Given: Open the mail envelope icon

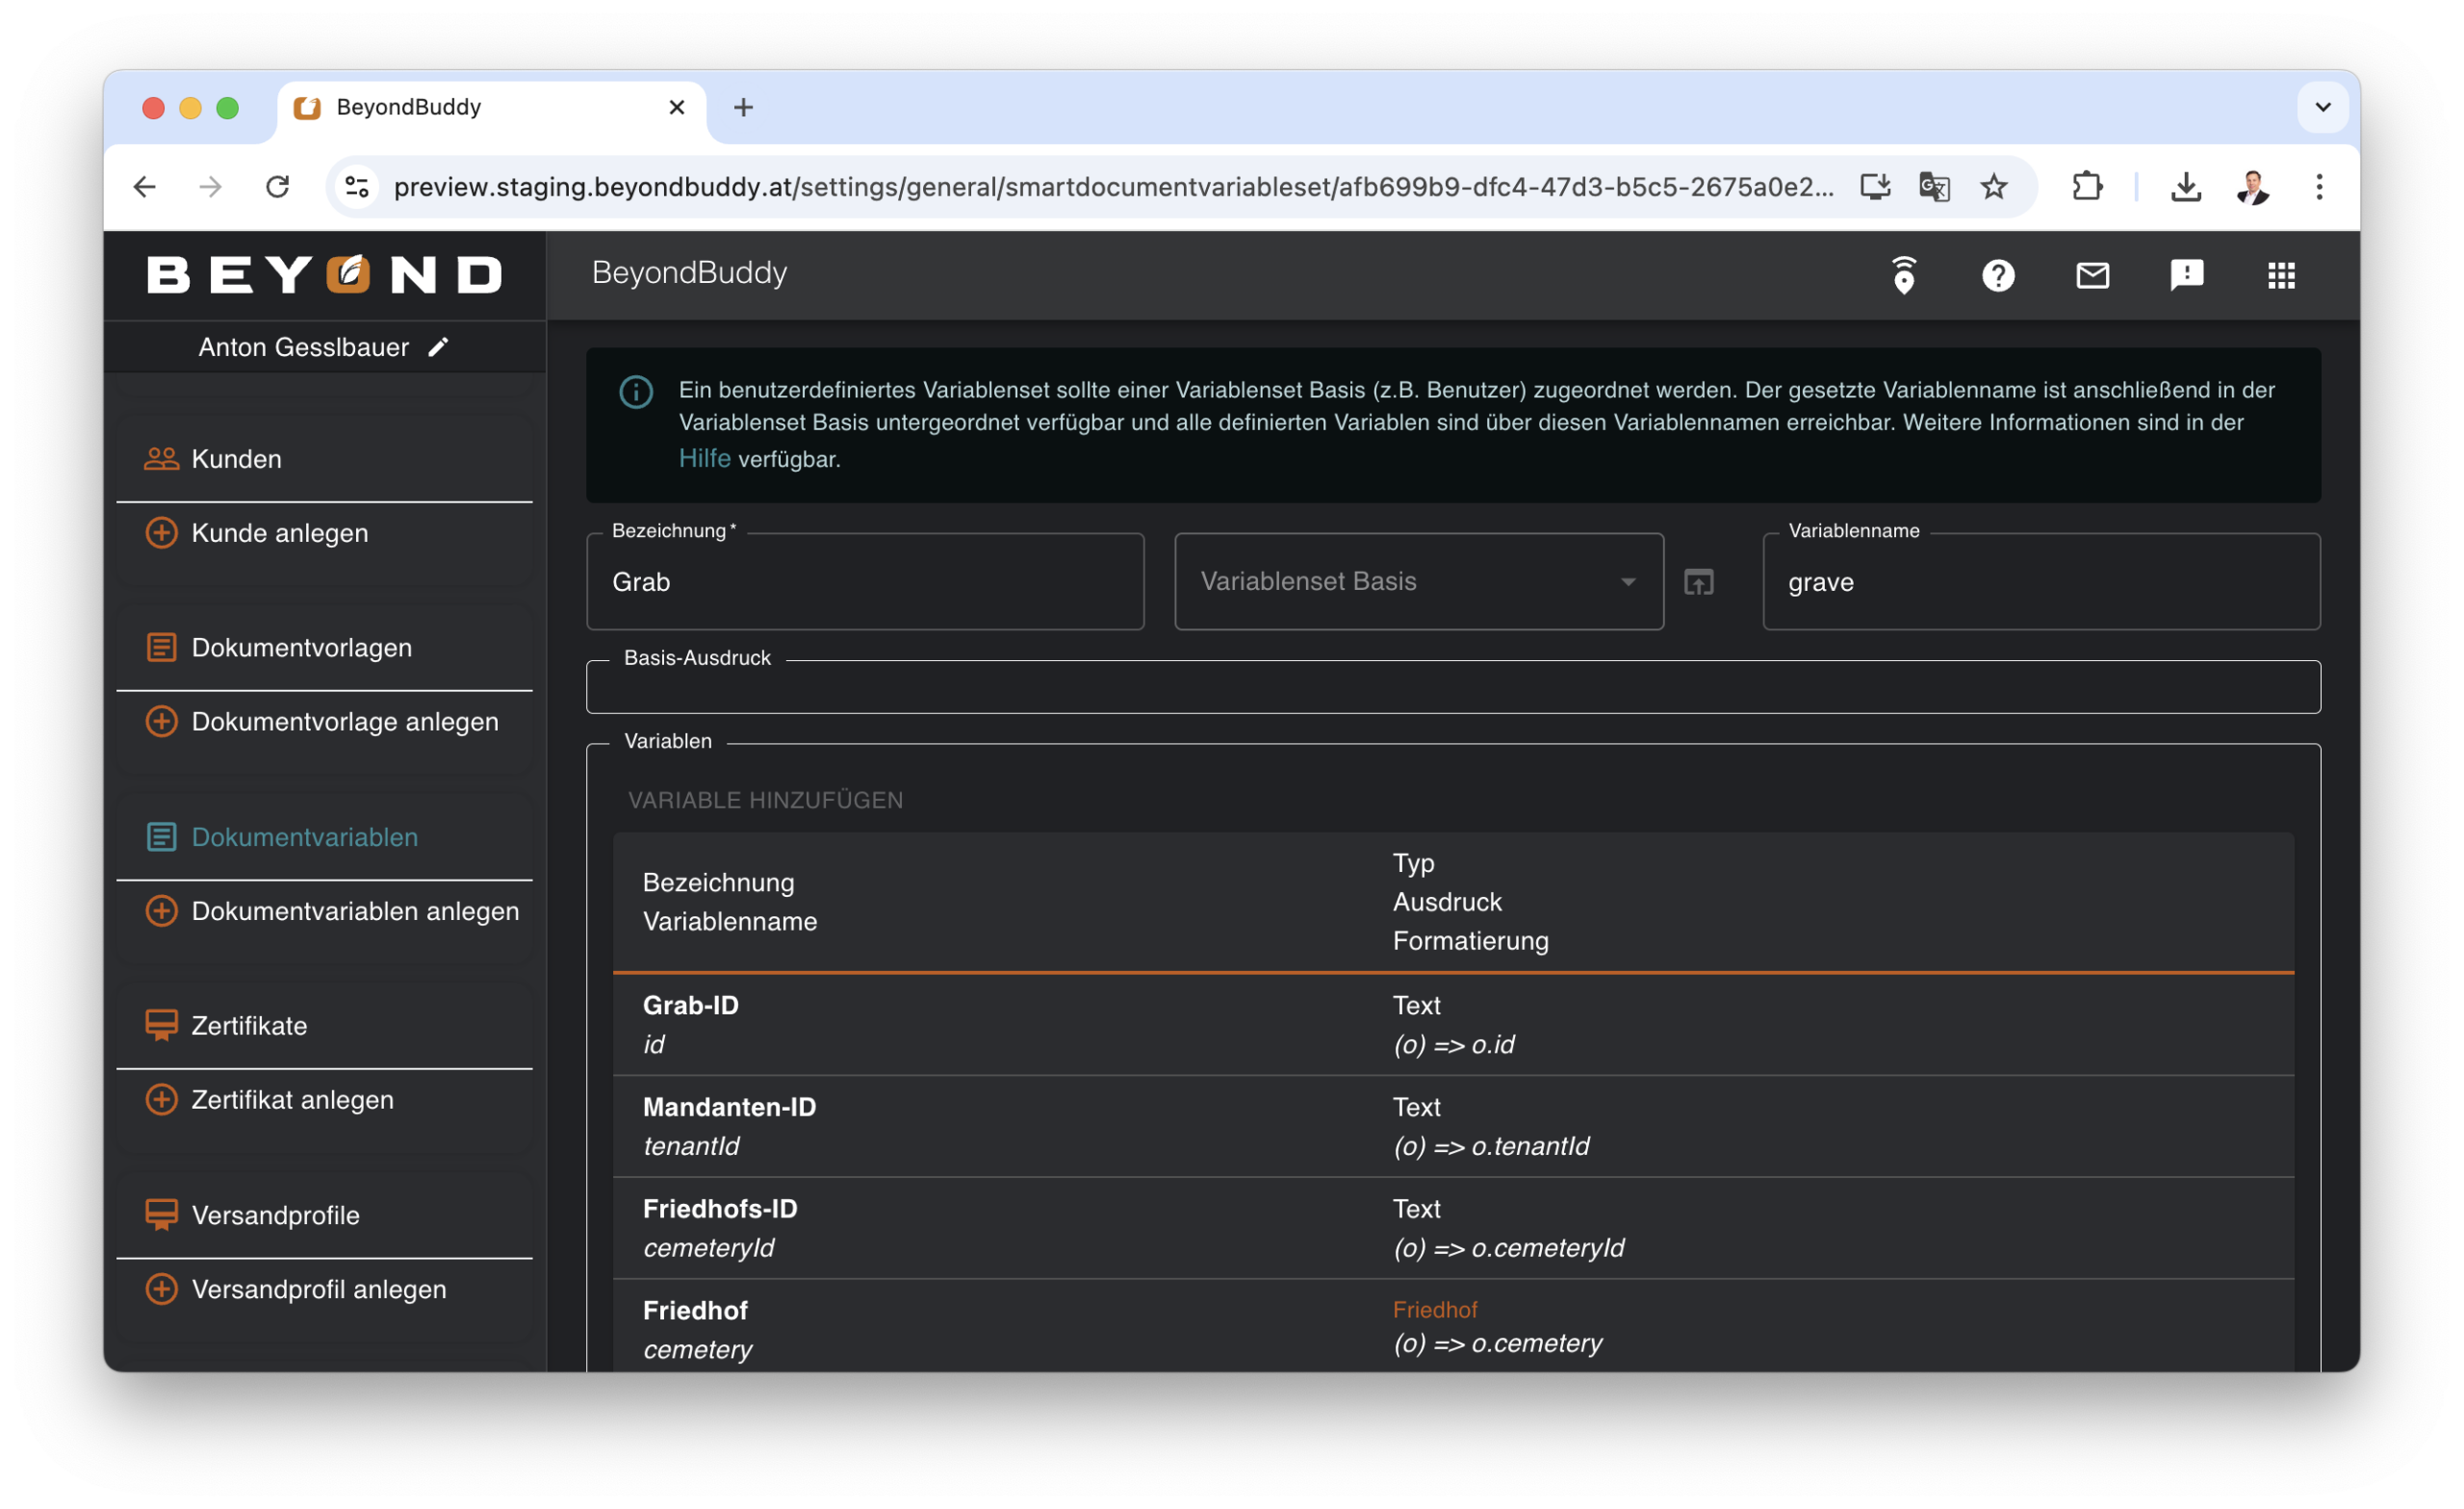Looking at the screenshot, I should 2092,275.
